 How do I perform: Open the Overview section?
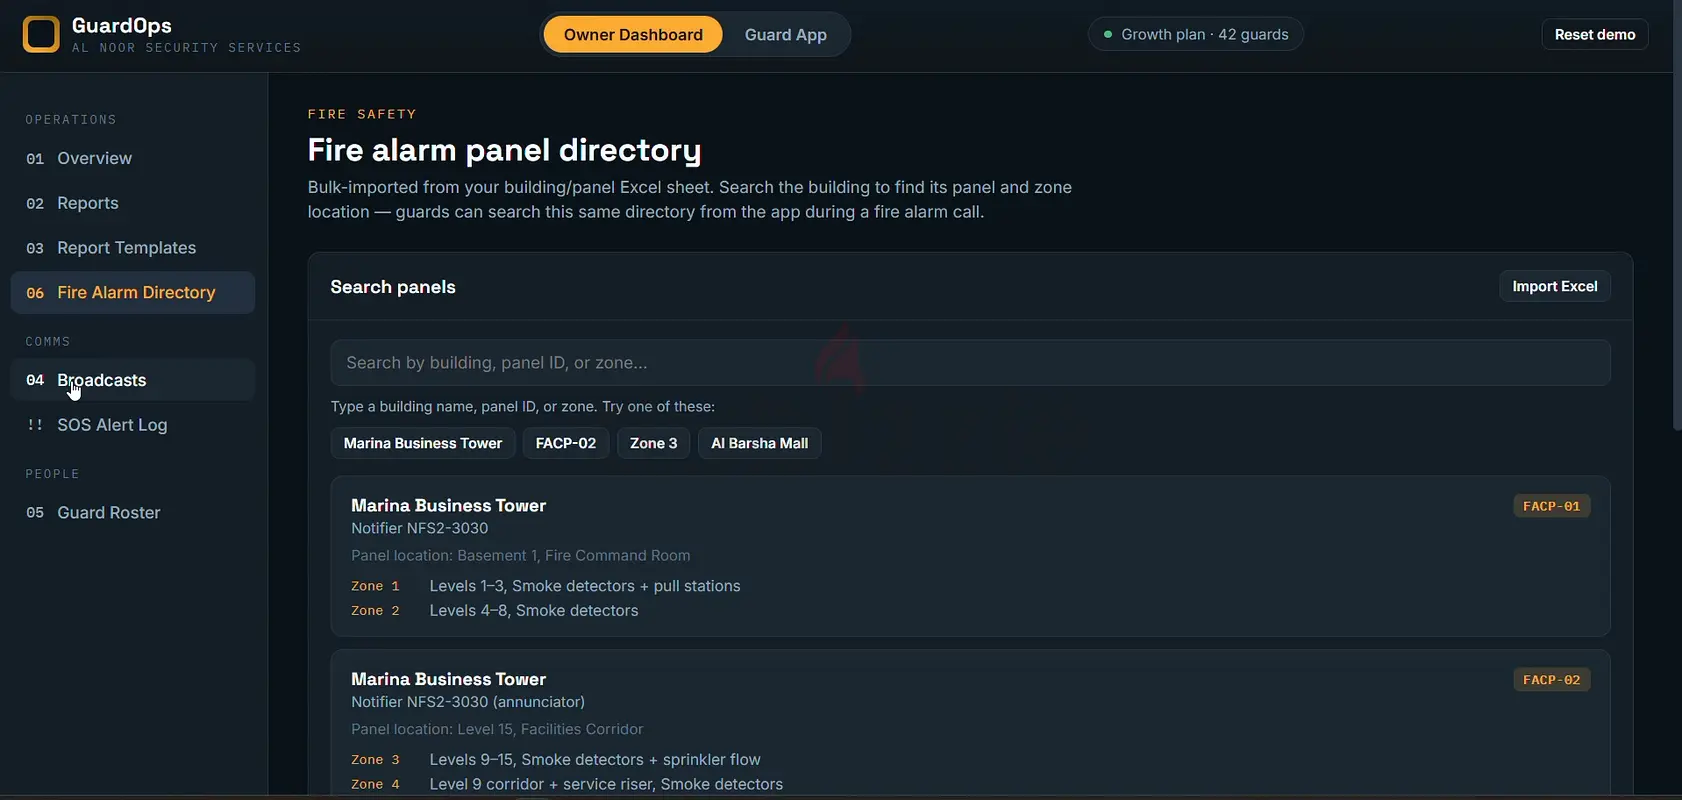[x=133, y=158]
